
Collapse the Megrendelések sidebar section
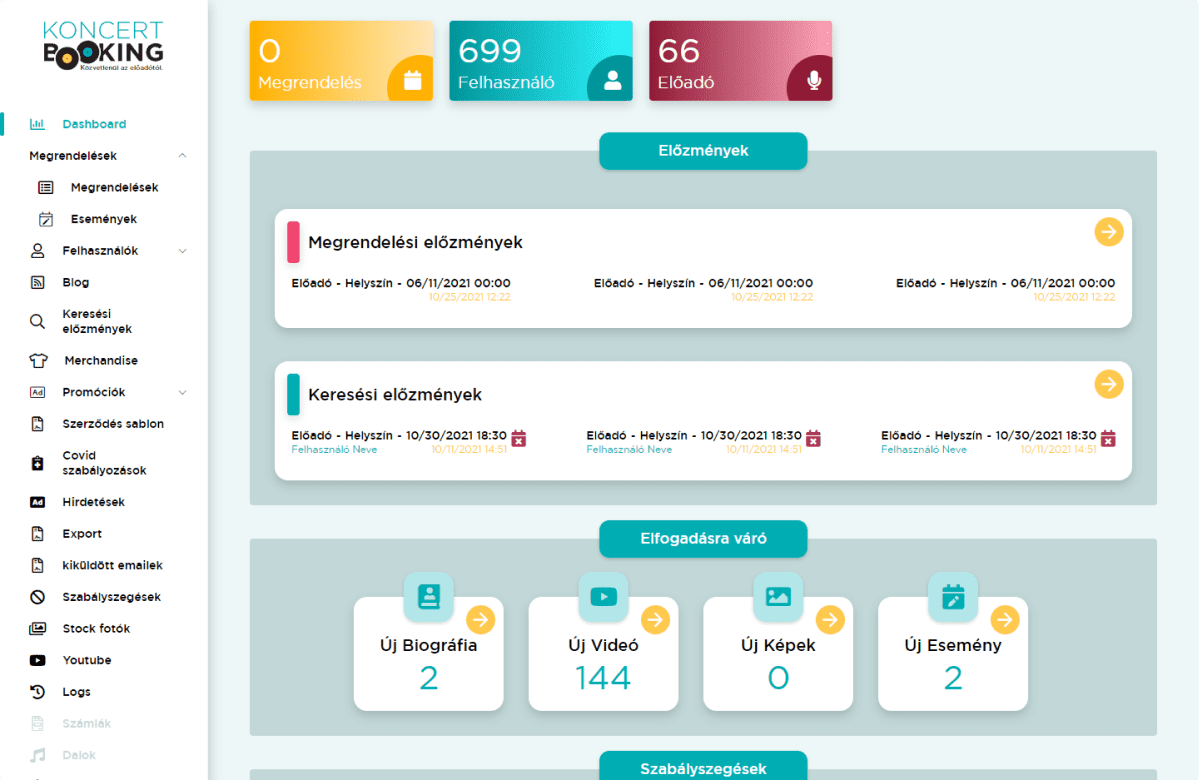182,156
